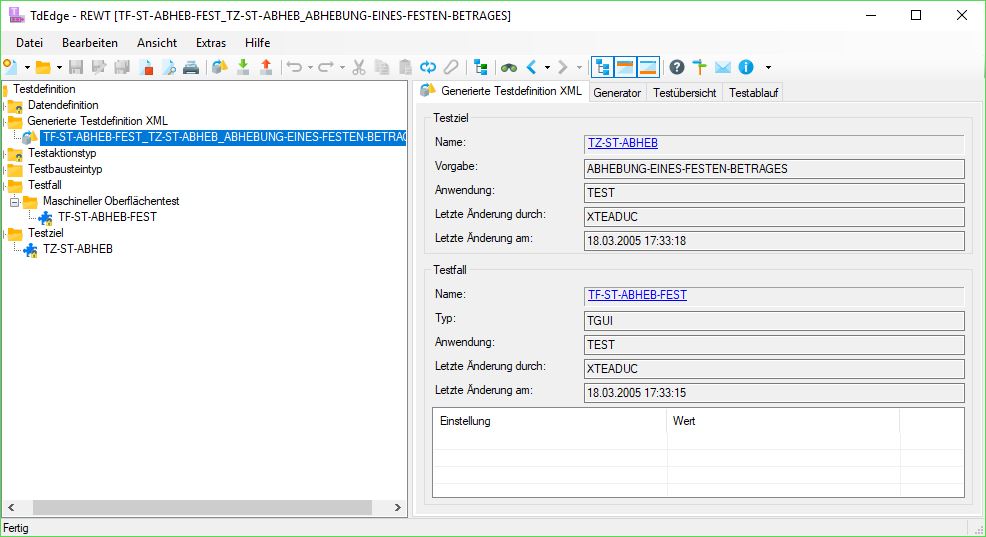Open the dropdown beside the back arrow
This screenshot has height=537, width=986.
(547, 68)
